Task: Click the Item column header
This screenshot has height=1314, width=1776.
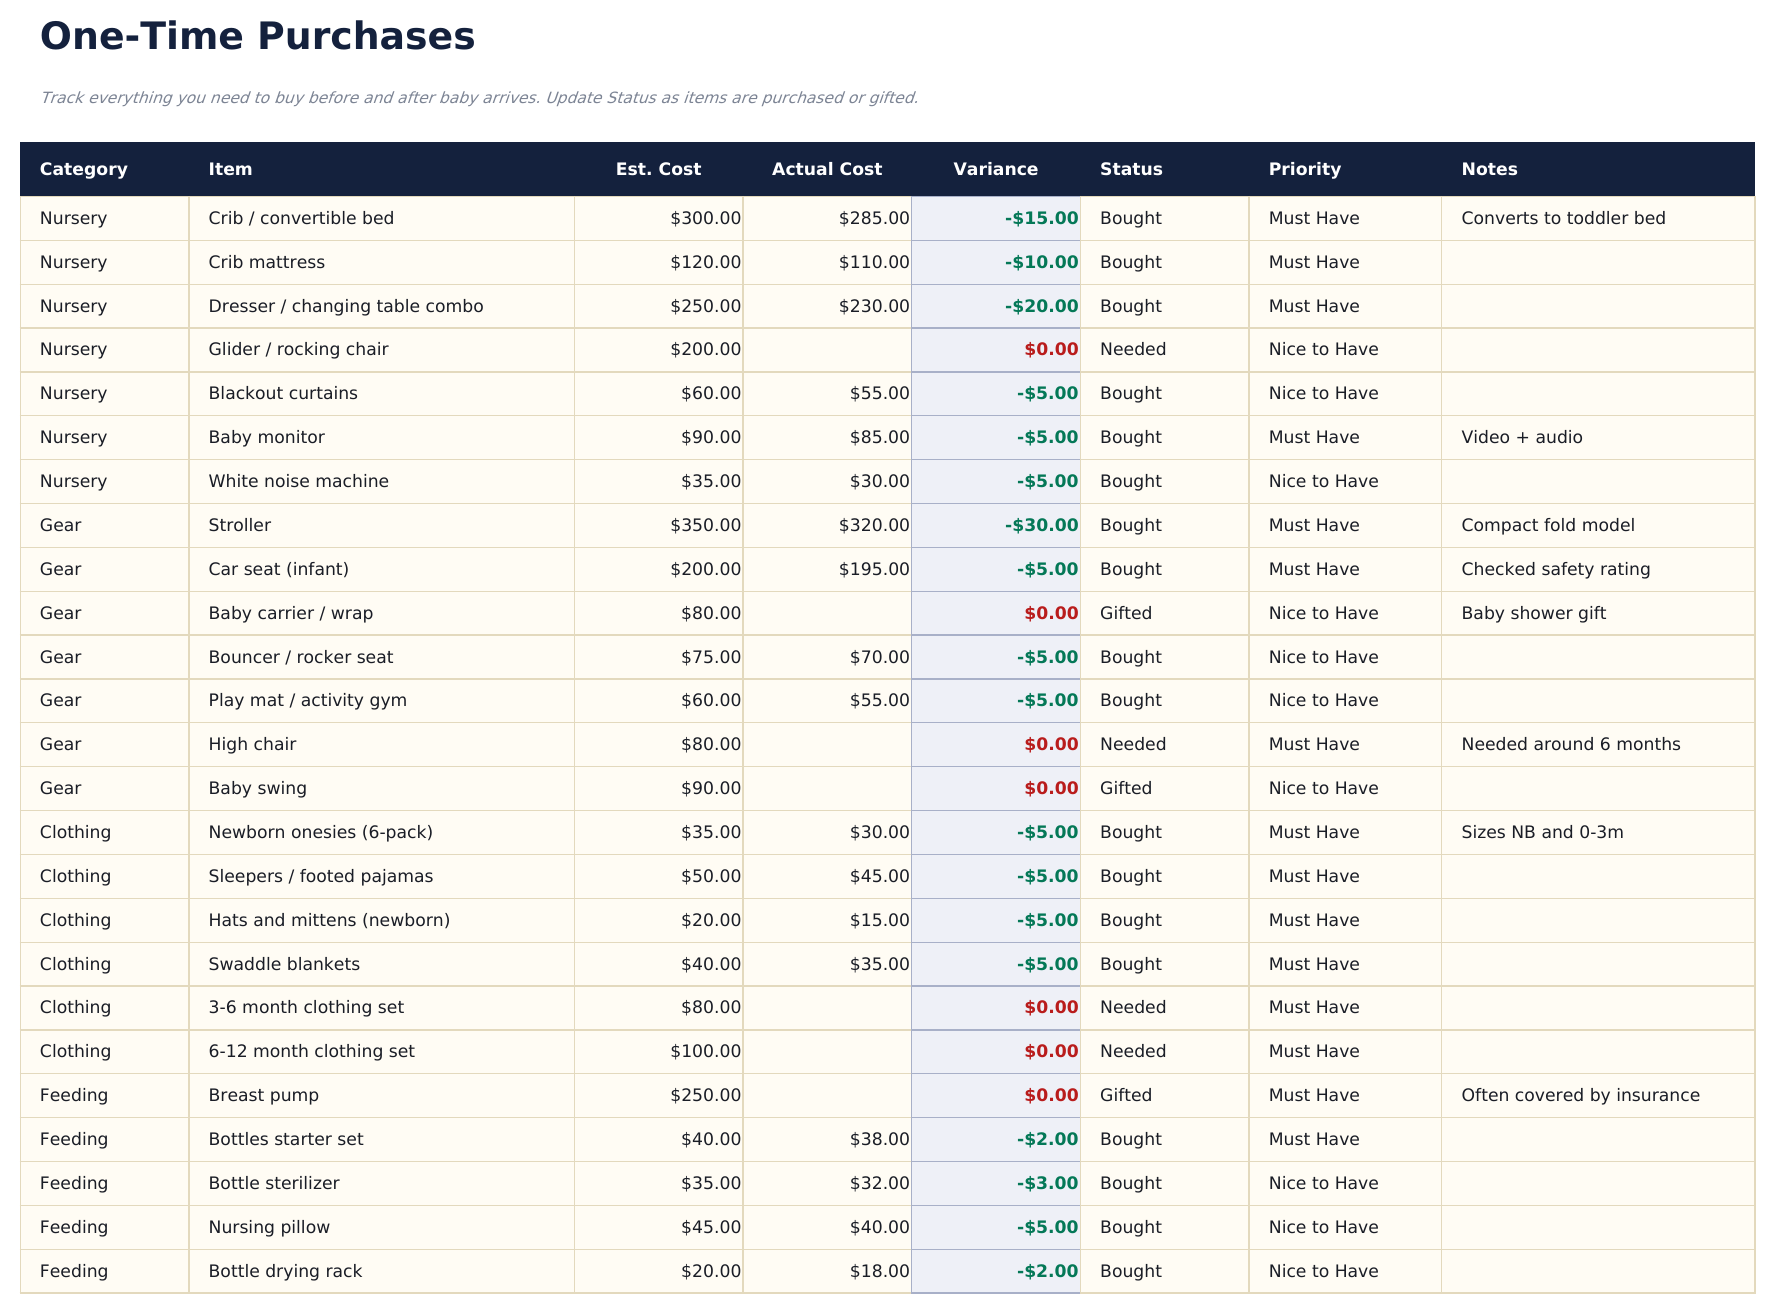Action: click(x=230, y=169)
